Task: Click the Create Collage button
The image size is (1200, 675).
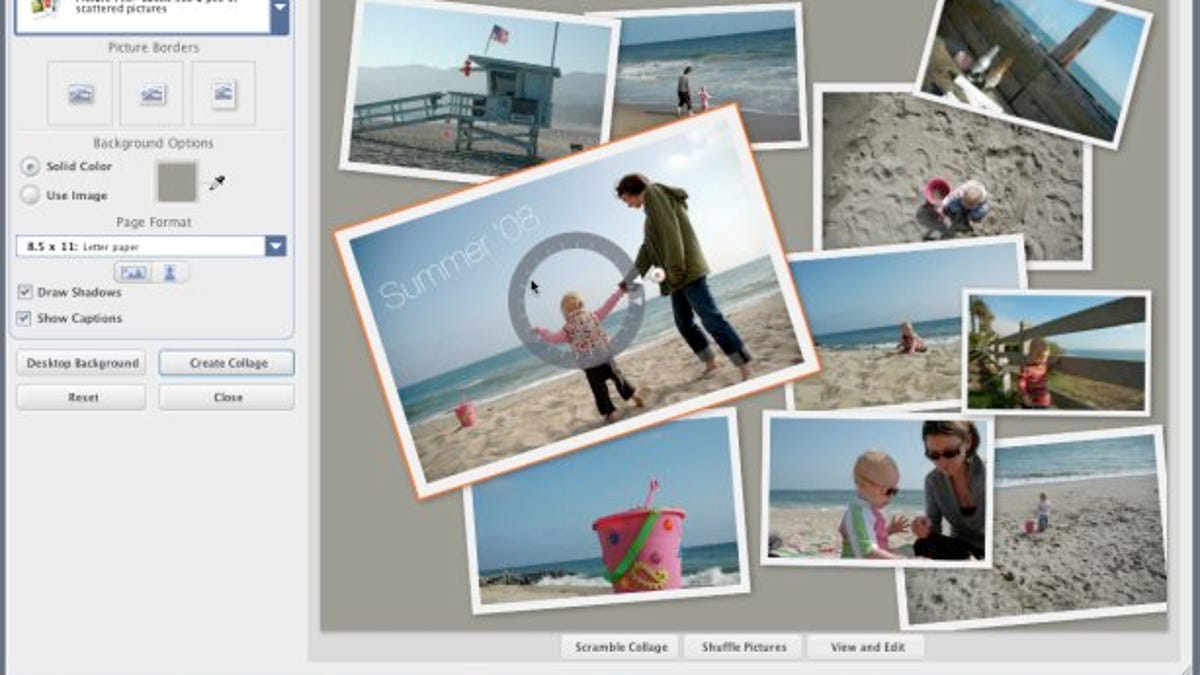Action: tap(226, 363)
